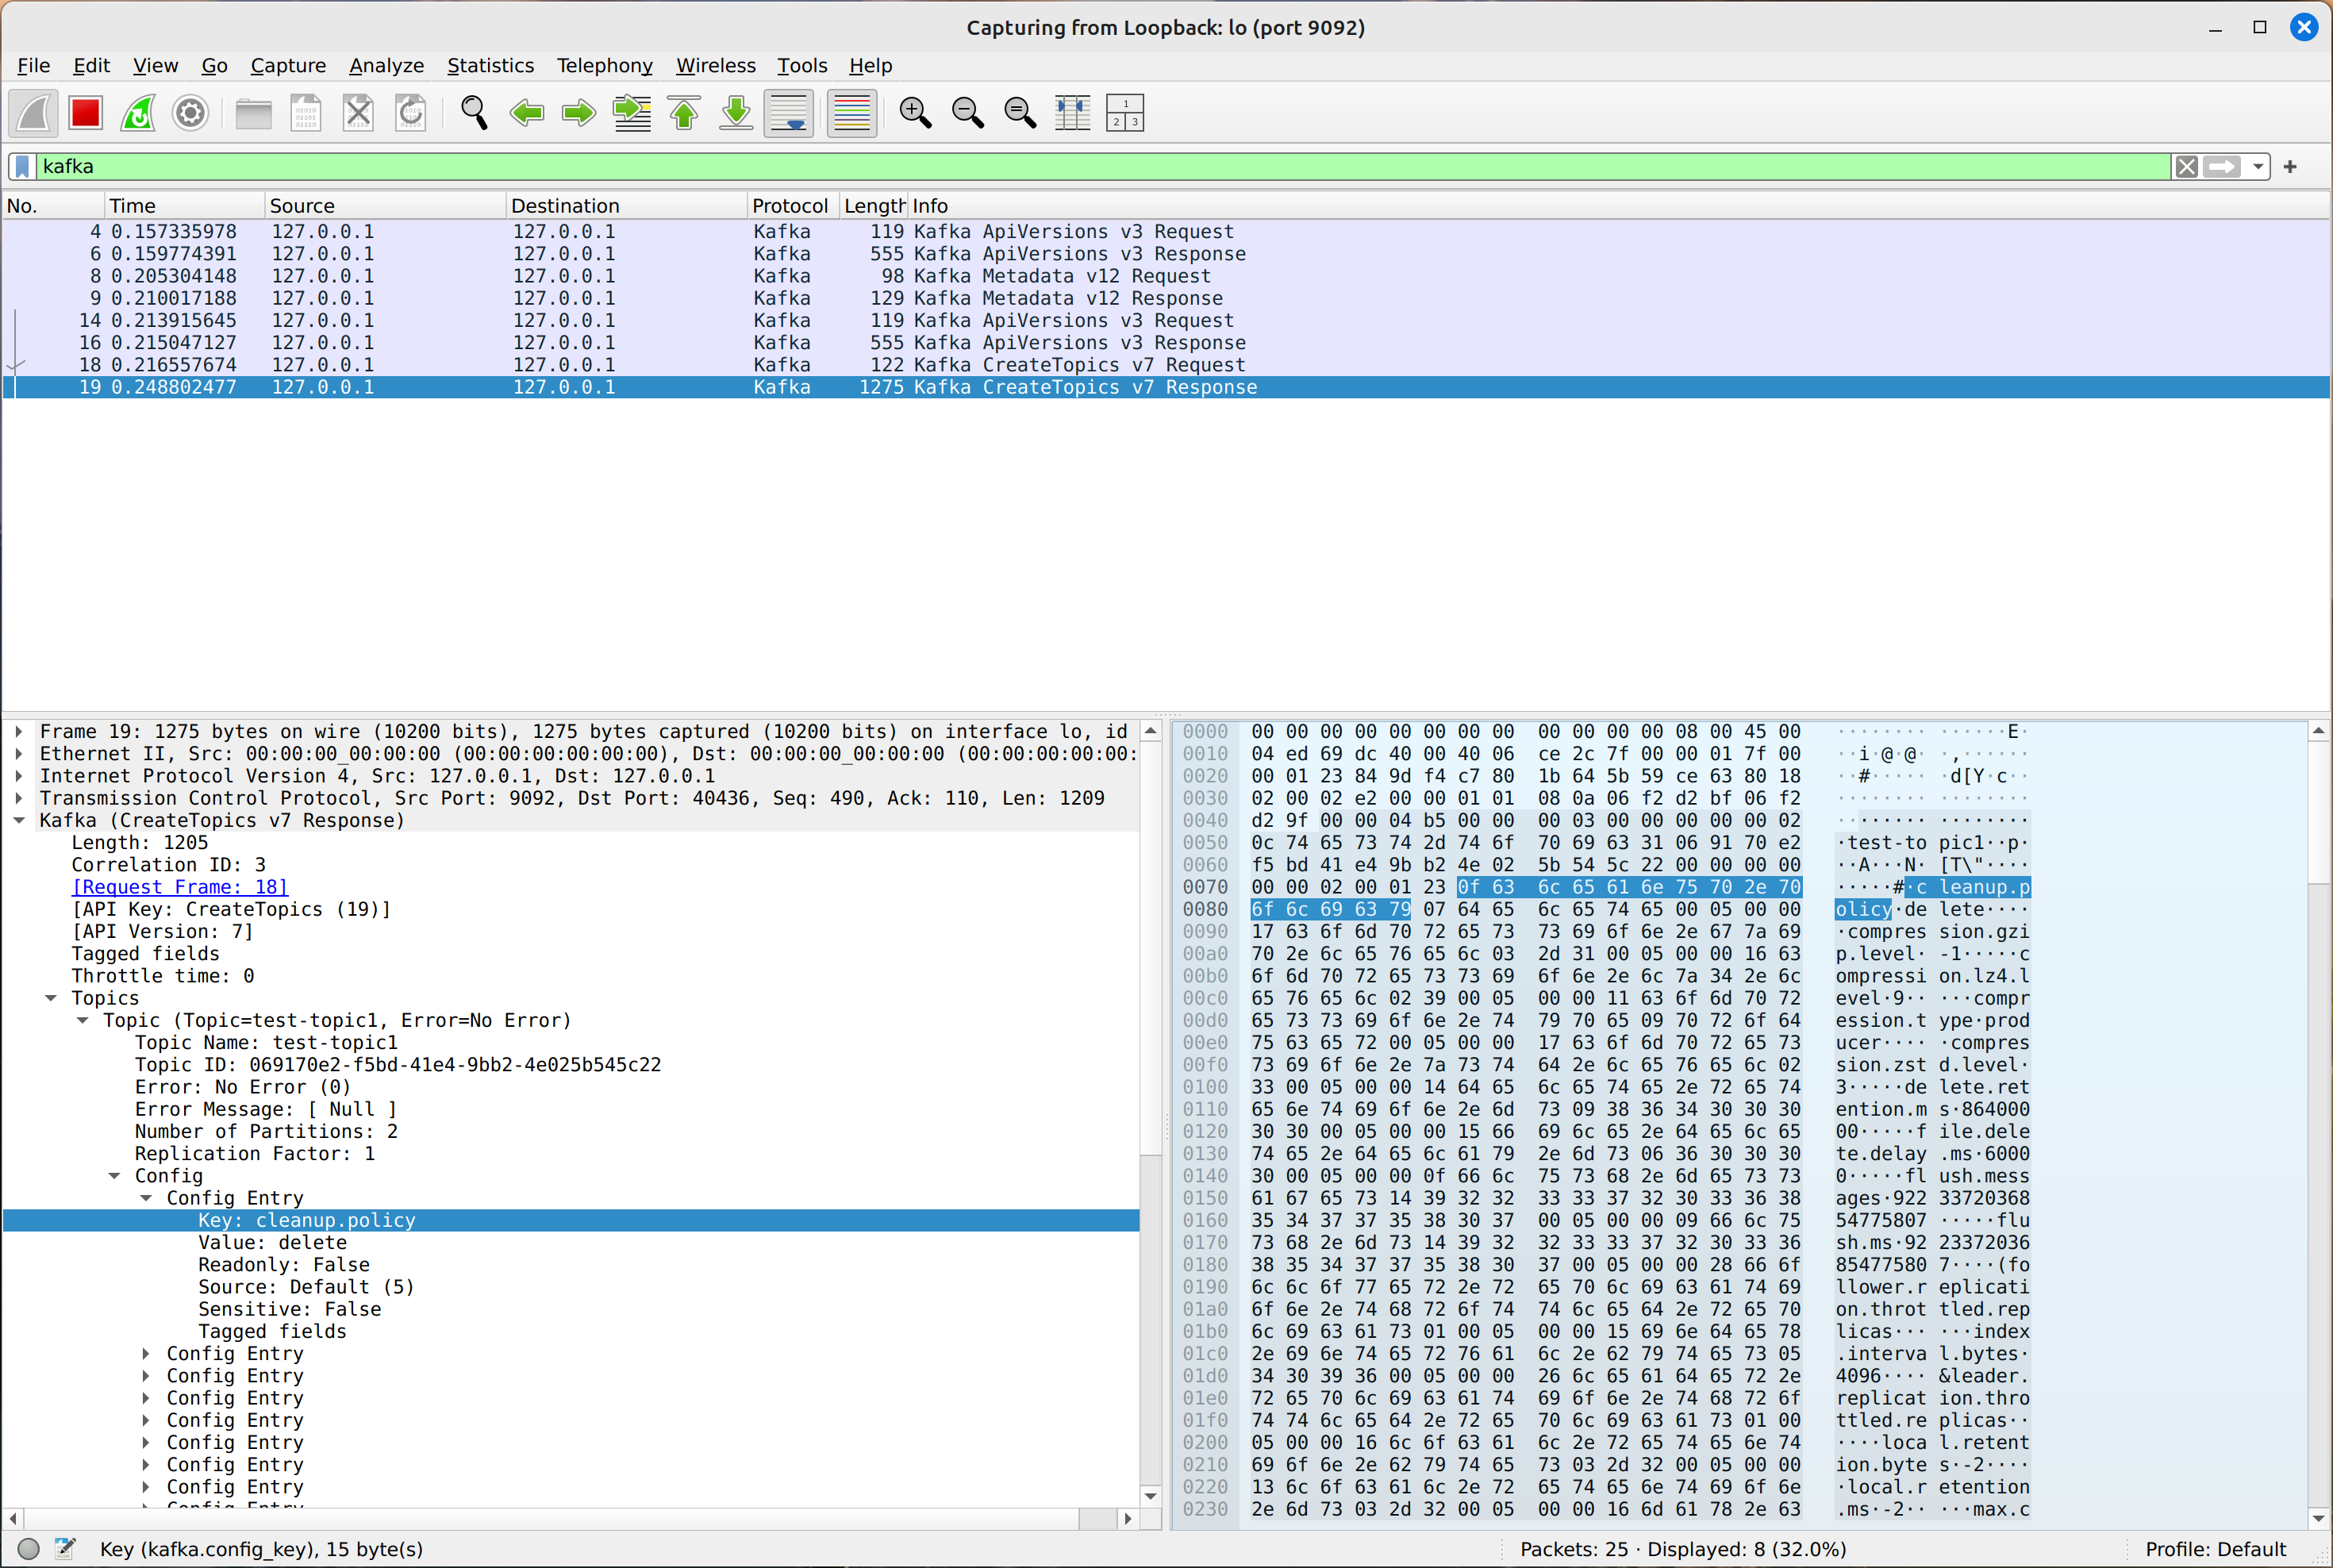This screenshot has height=1568, width=2333.
Task: Jump to the last packet
Action: click(736, 113)
